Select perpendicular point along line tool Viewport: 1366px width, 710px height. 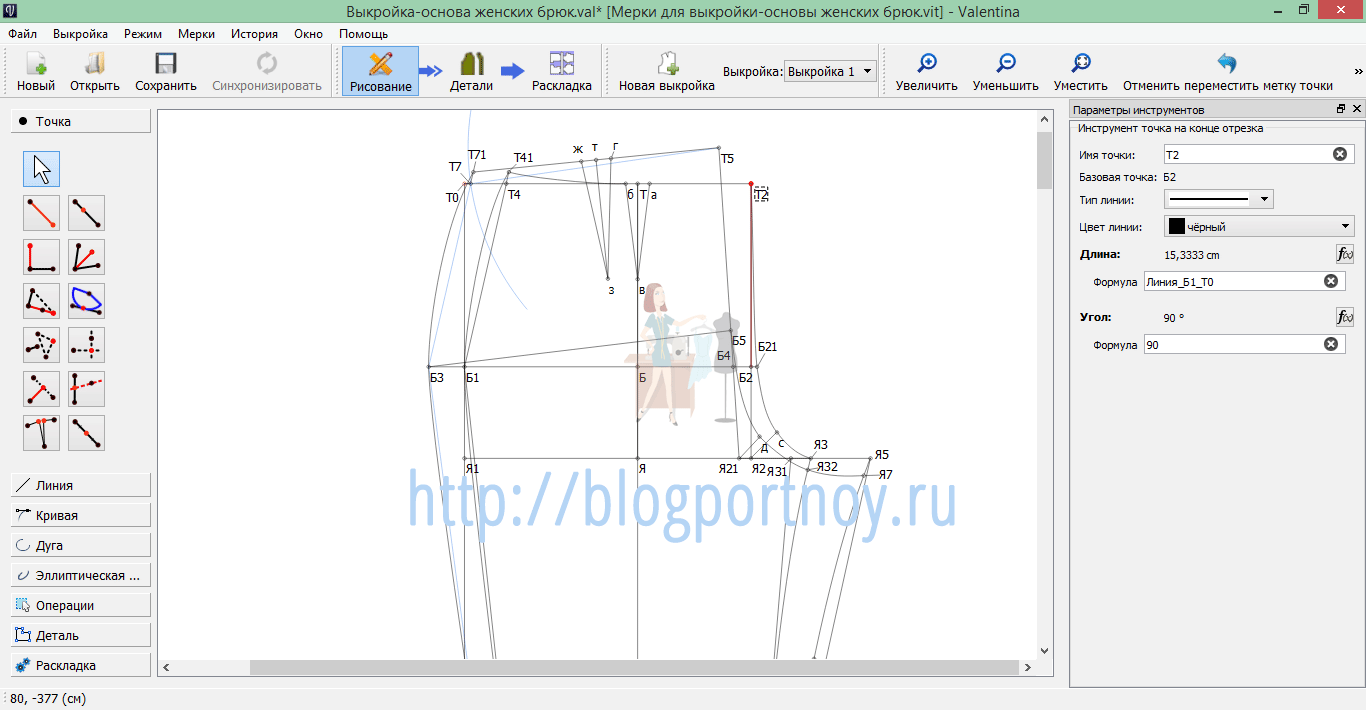coord(41,389)
